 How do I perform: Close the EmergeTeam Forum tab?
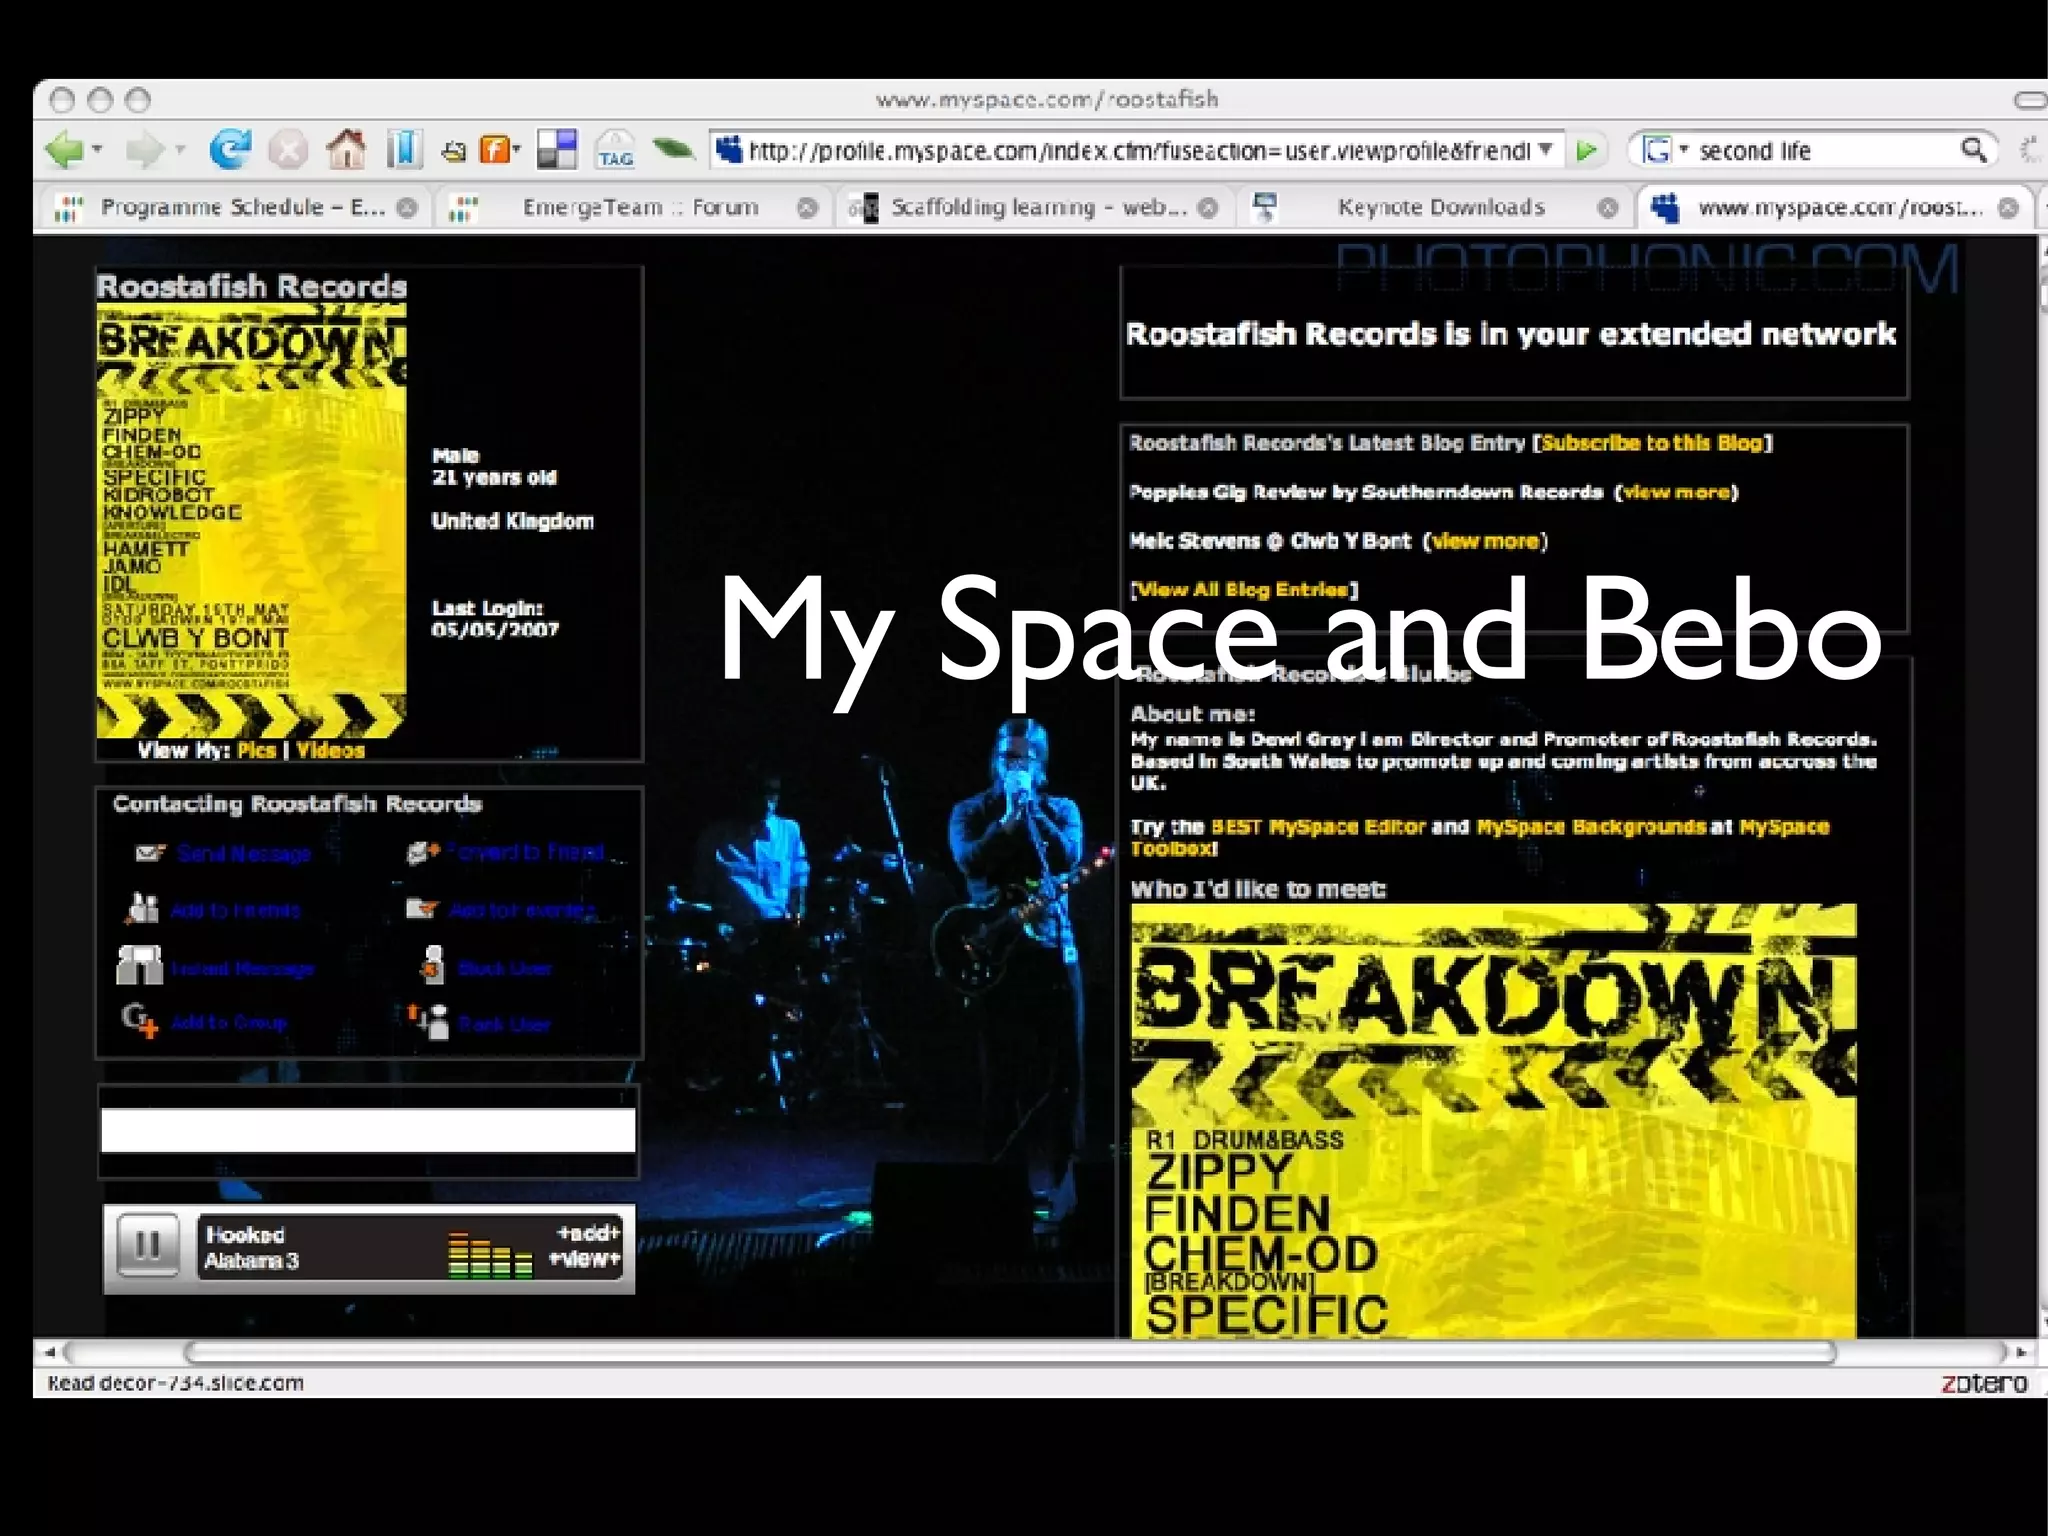coord(807,208)
